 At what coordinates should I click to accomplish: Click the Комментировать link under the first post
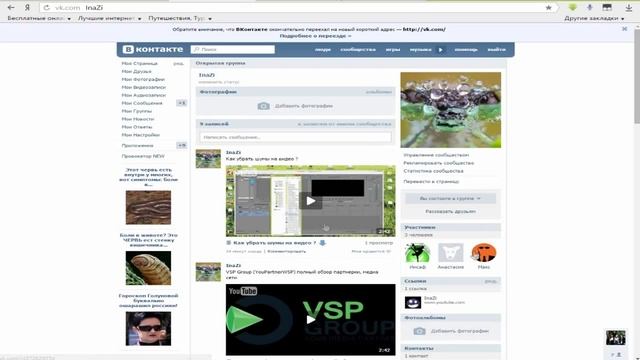287,251
